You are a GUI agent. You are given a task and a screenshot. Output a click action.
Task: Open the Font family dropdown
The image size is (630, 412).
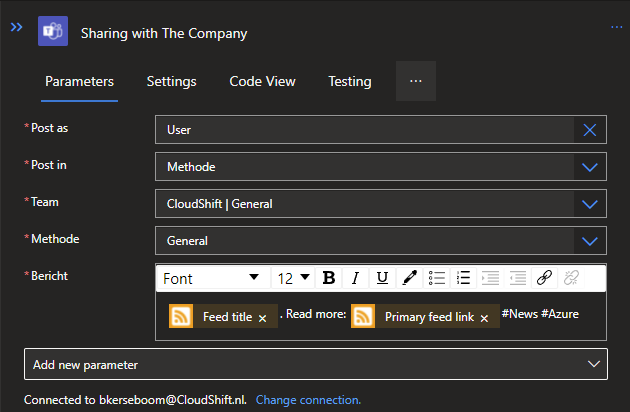tap(212, 278)
